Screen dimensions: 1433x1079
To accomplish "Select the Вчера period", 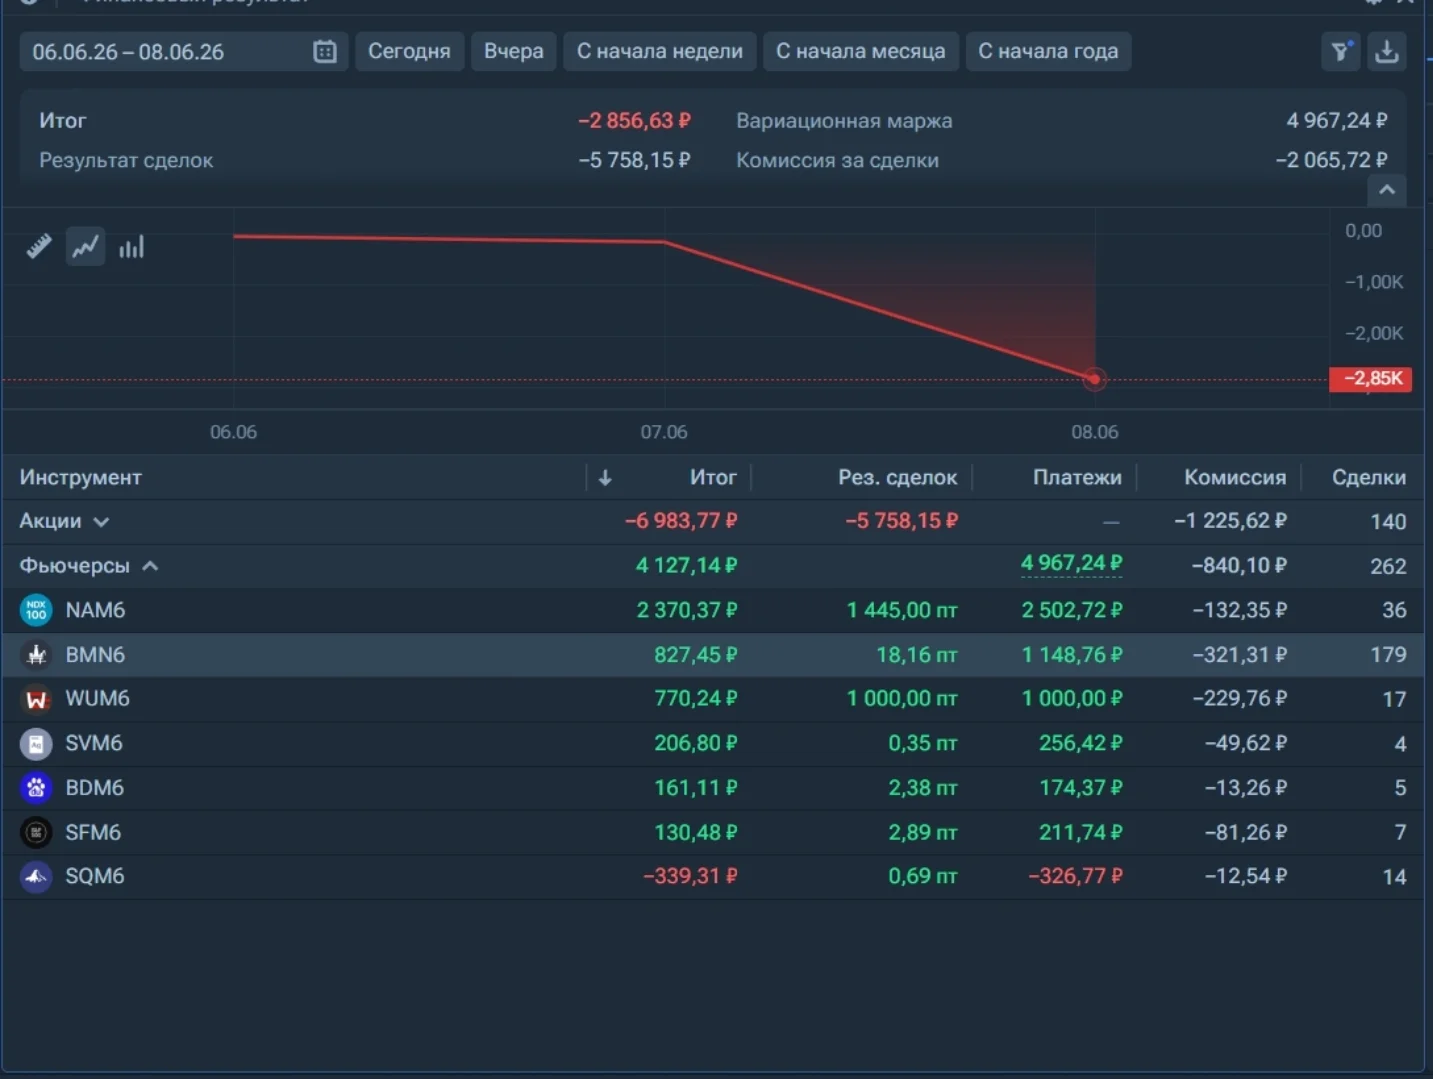I will (514, 51).
